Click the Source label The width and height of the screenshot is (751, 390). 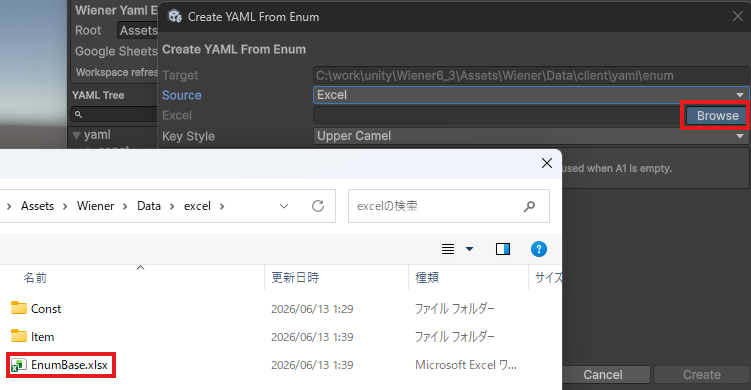pos(182,95)
